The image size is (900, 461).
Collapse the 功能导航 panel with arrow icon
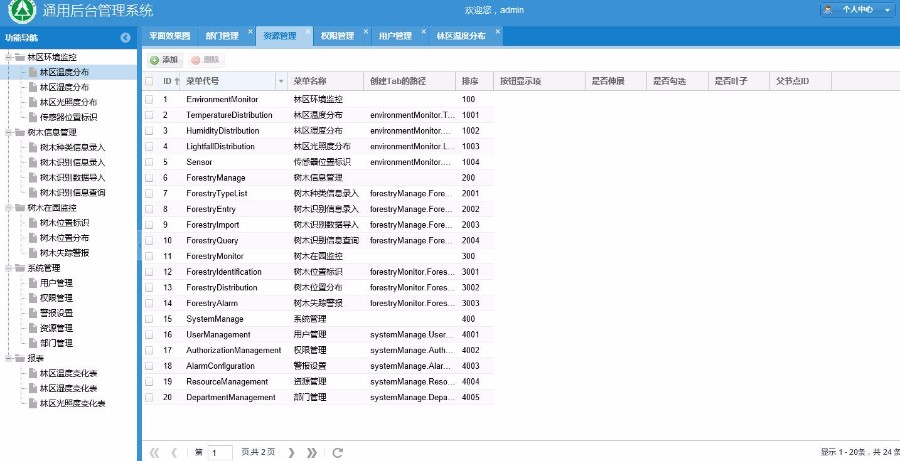click(x=126, y=38)
